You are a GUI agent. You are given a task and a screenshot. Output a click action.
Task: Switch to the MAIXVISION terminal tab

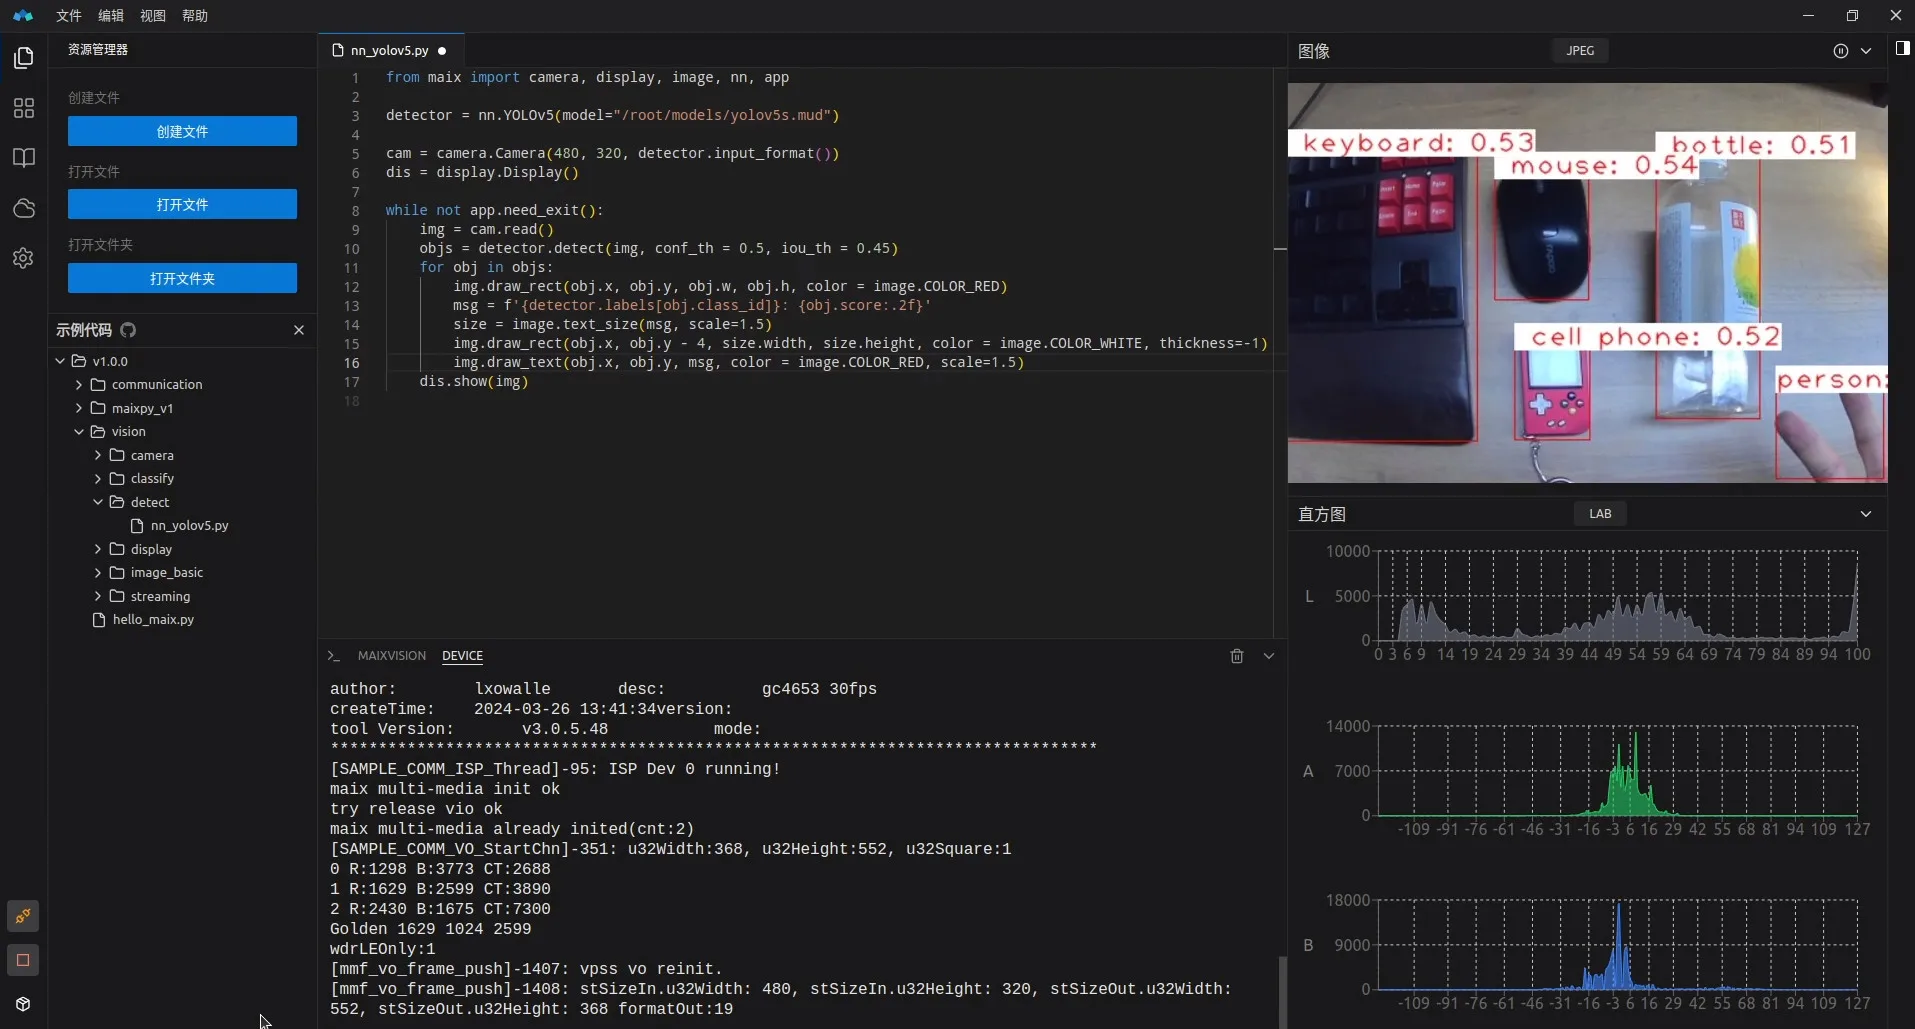tap(391, 656)
